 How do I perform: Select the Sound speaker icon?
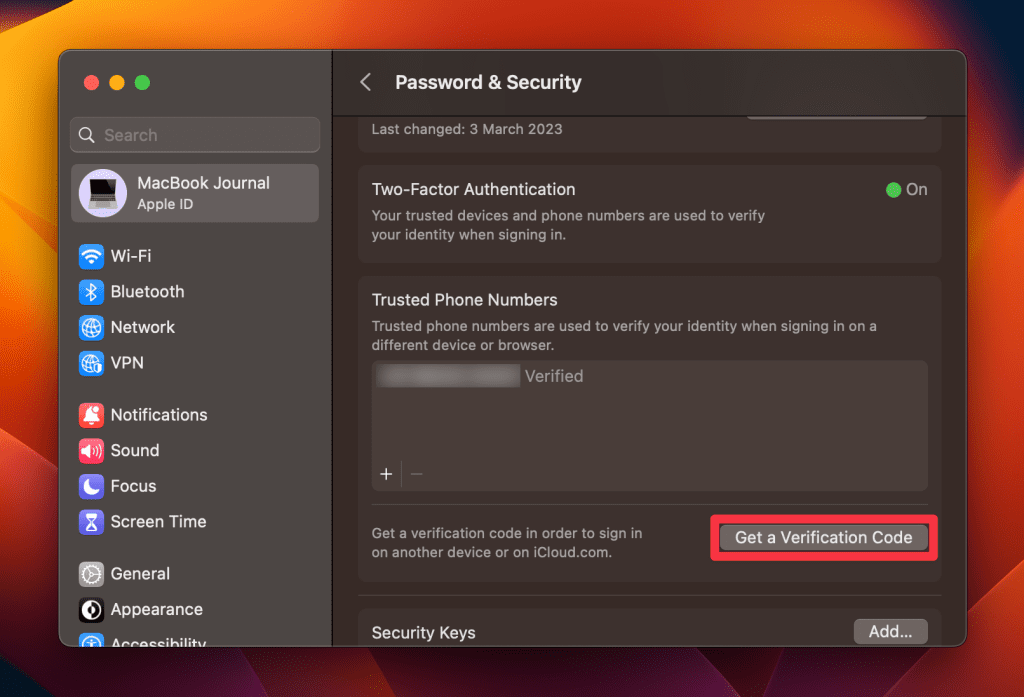[x=92, y=451]
